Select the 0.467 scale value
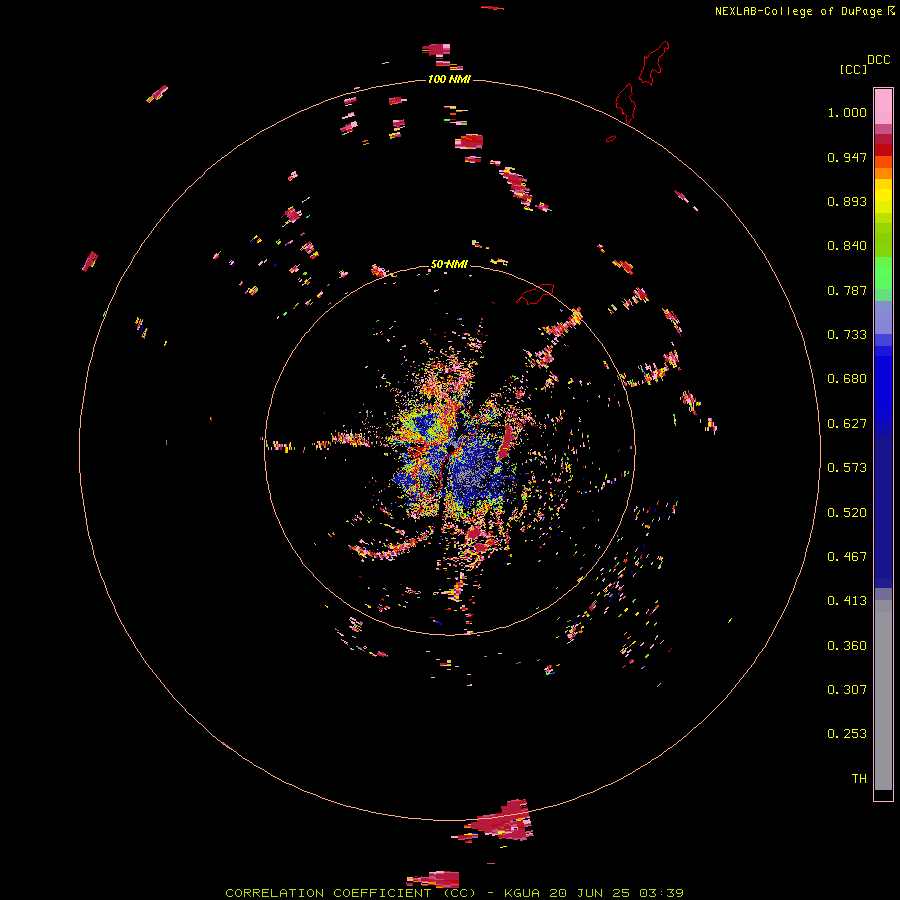The image size is (900, 900). coord(847,557)
